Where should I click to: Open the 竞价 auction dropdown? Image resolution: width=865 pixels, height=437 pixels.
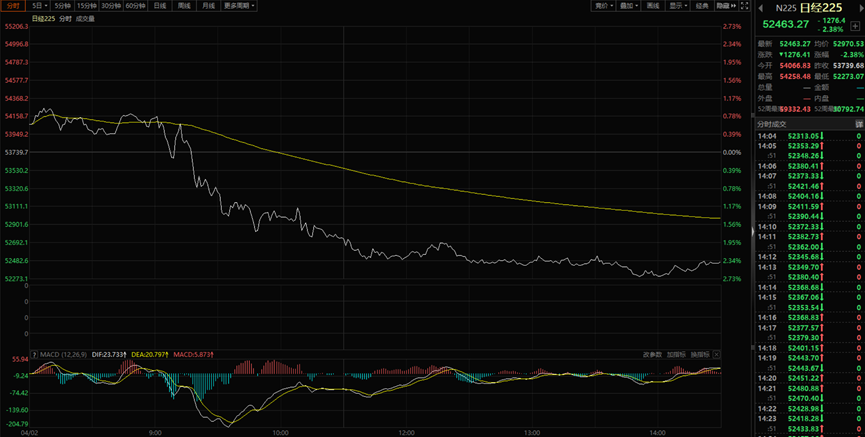pyautogui.click(x=602, y=5)
